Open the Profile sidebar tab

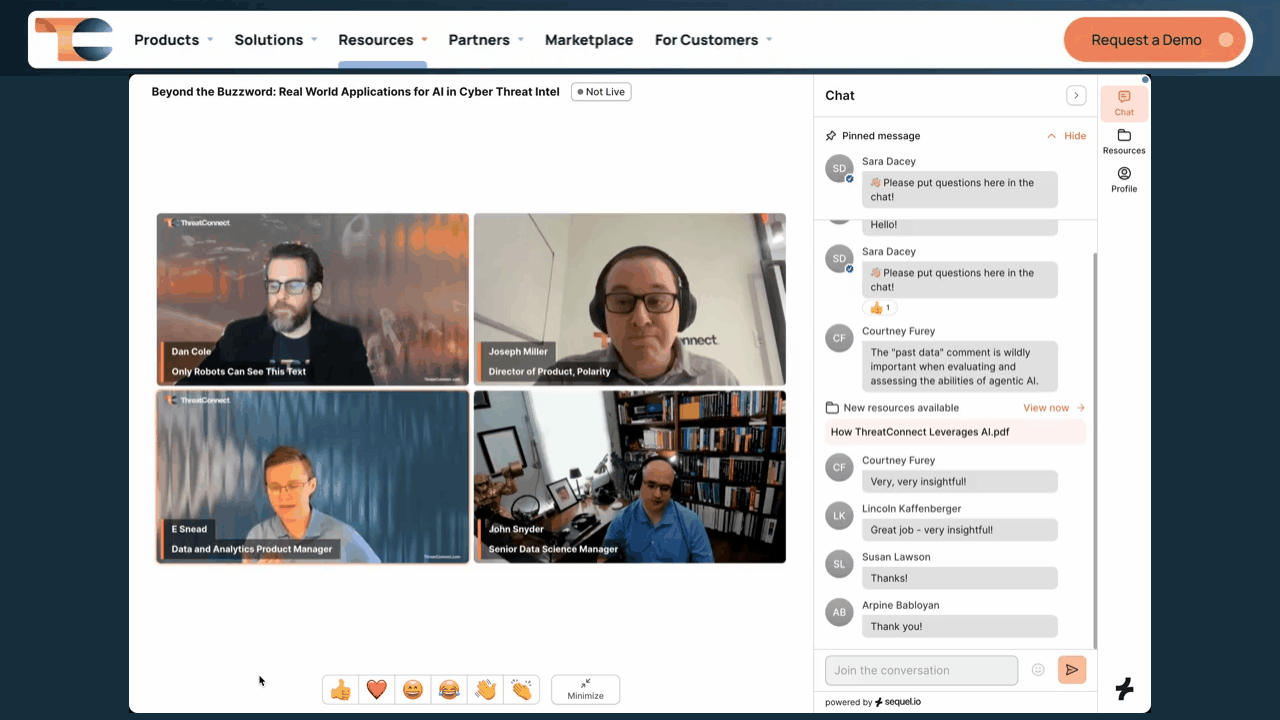[1124, 180]
